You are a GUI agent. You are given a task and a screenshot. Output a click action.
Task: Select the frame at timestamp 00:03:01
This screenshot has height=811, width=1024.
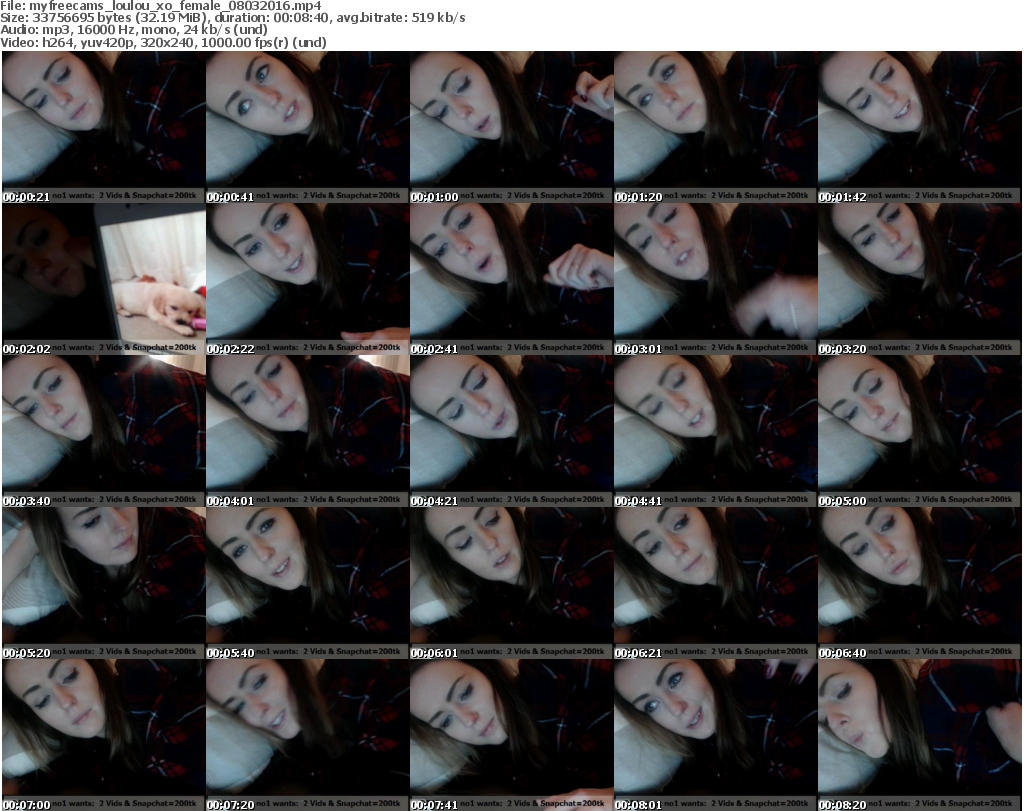point(715,279)
